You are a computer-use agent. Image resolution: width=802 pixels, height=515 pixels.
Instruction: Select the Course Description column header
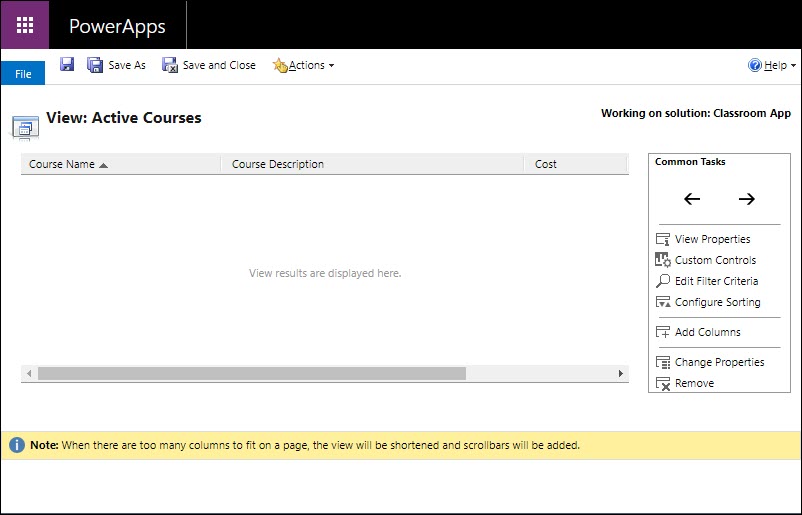tap(278, 164)
